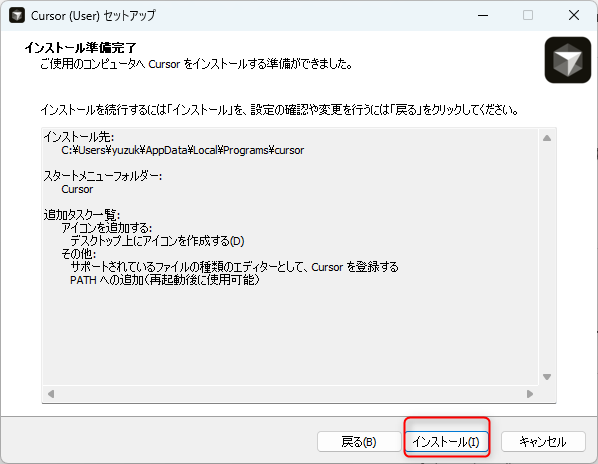The height and width of the screenshot is (464, 598).
Task: Go back with the 戻る(B) button
Action: click(359, 442)
